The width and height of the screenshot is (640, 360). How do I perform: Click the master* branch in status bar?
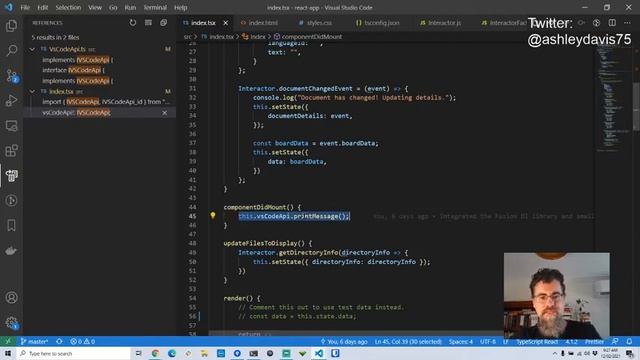click(34, 341)
